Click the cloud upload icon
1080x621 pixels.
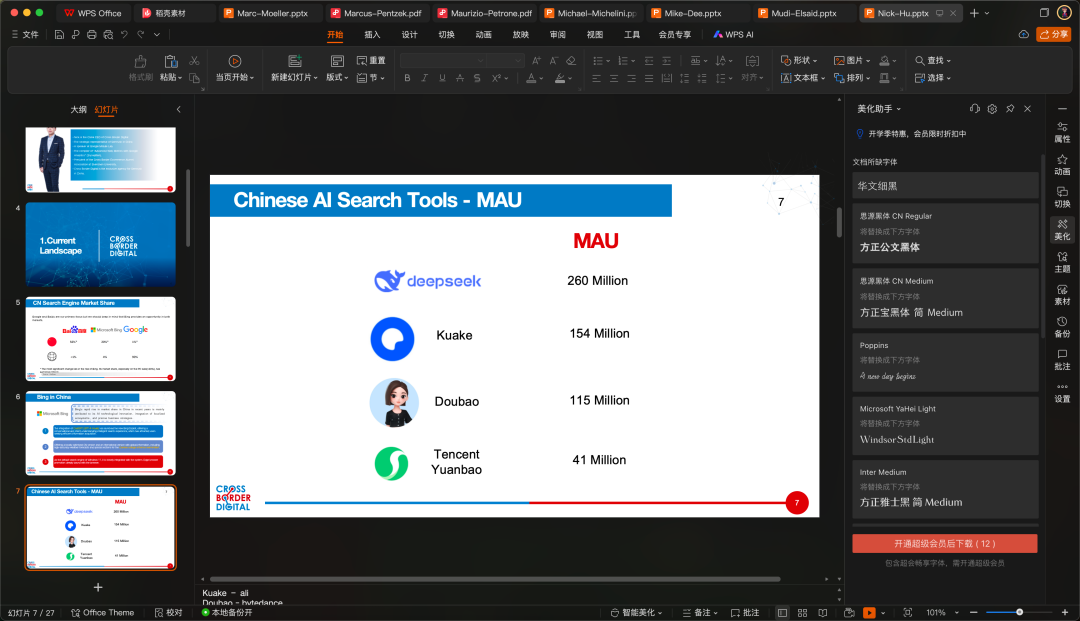pos(1024,34)
